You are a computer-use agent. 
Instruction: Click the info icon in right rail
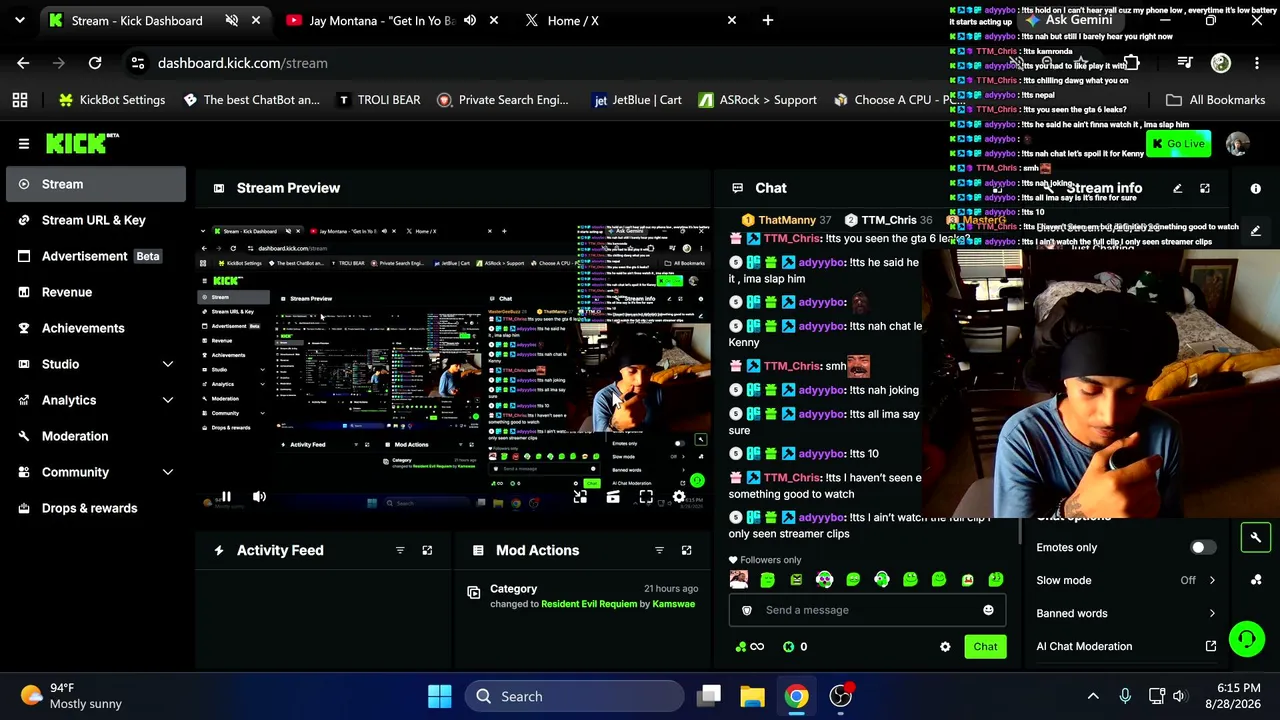click(x=1256, y=188)
